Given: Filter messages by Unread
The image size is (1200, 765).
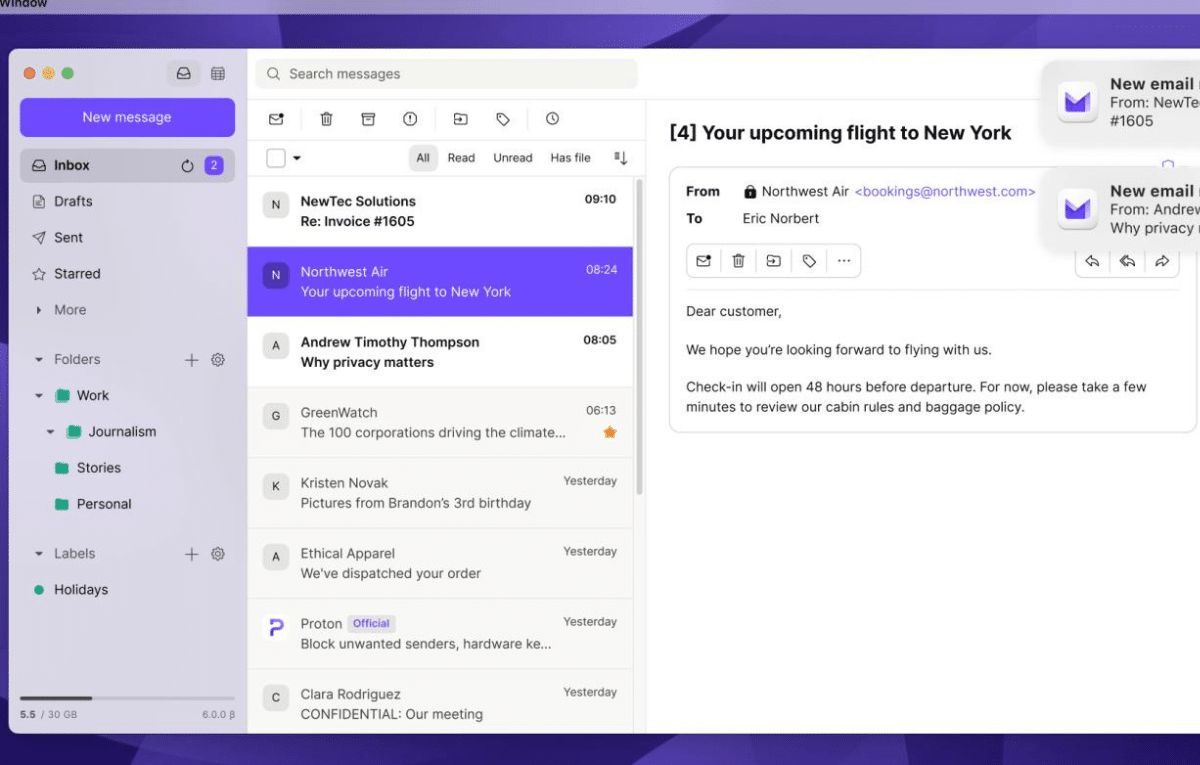Looking at the screenshot, I should click(x=512, y=158).
